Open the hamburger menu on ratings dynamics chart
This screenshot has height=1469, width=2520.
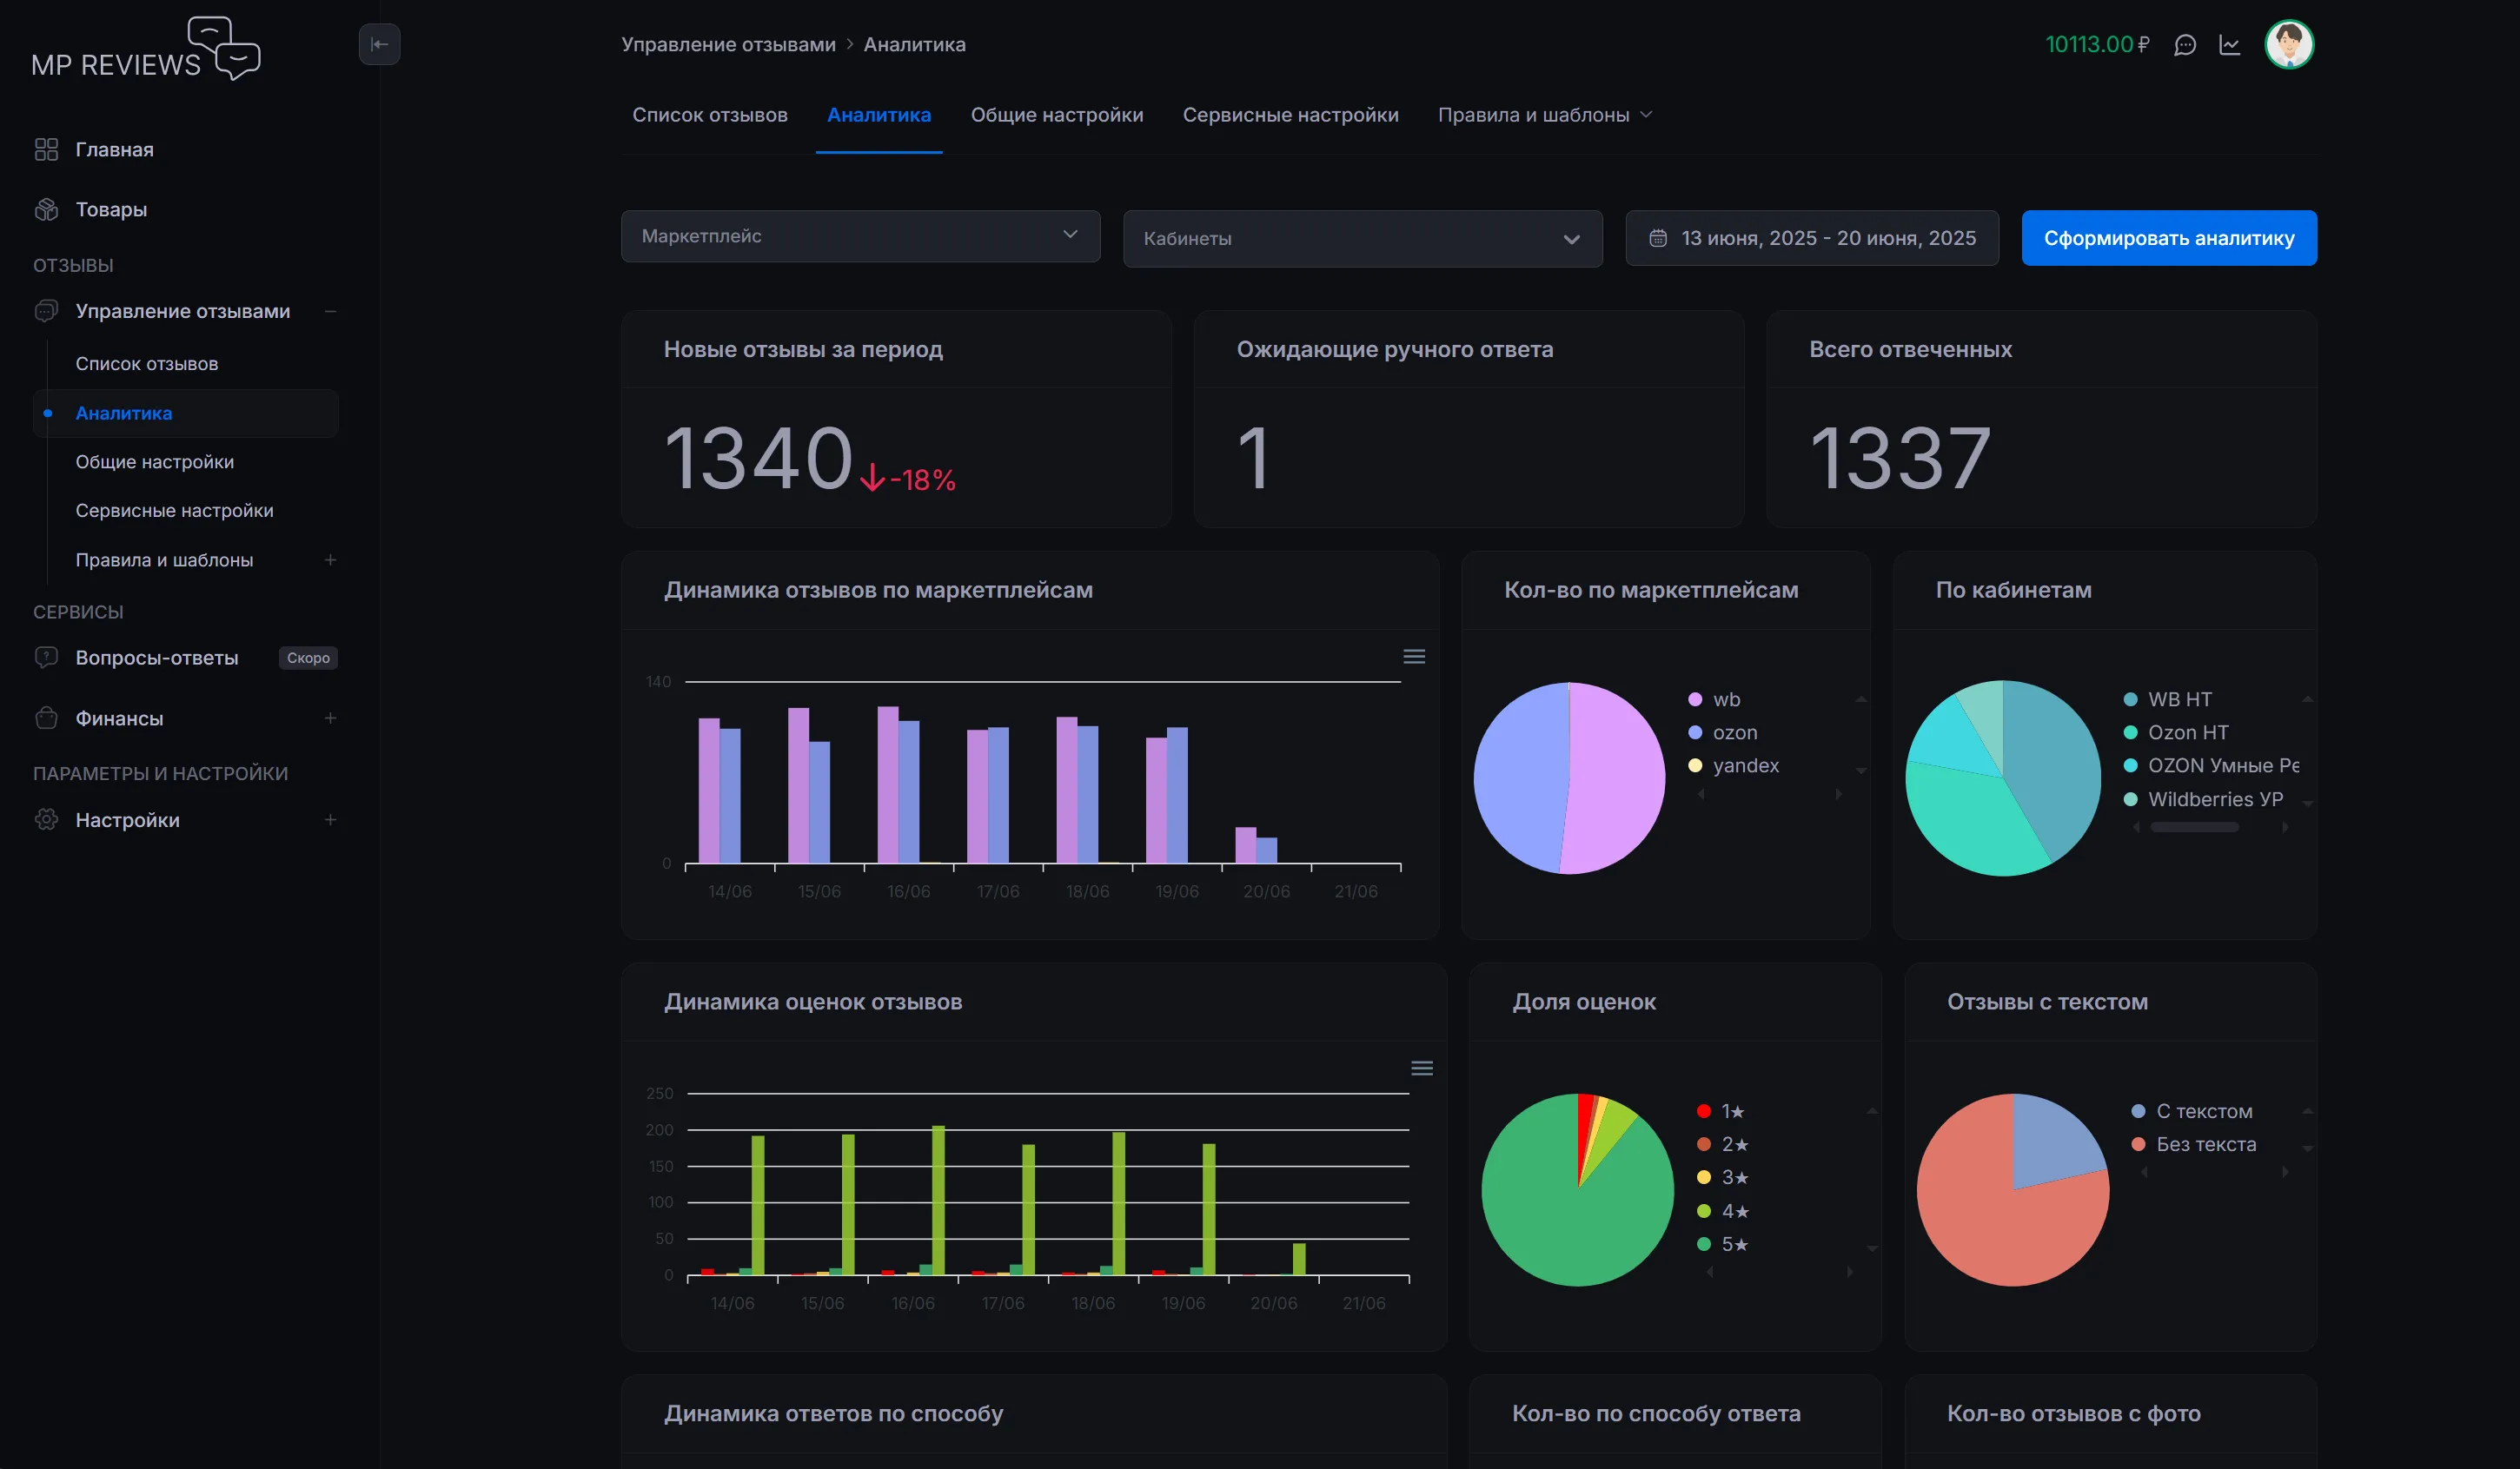1423,1067
